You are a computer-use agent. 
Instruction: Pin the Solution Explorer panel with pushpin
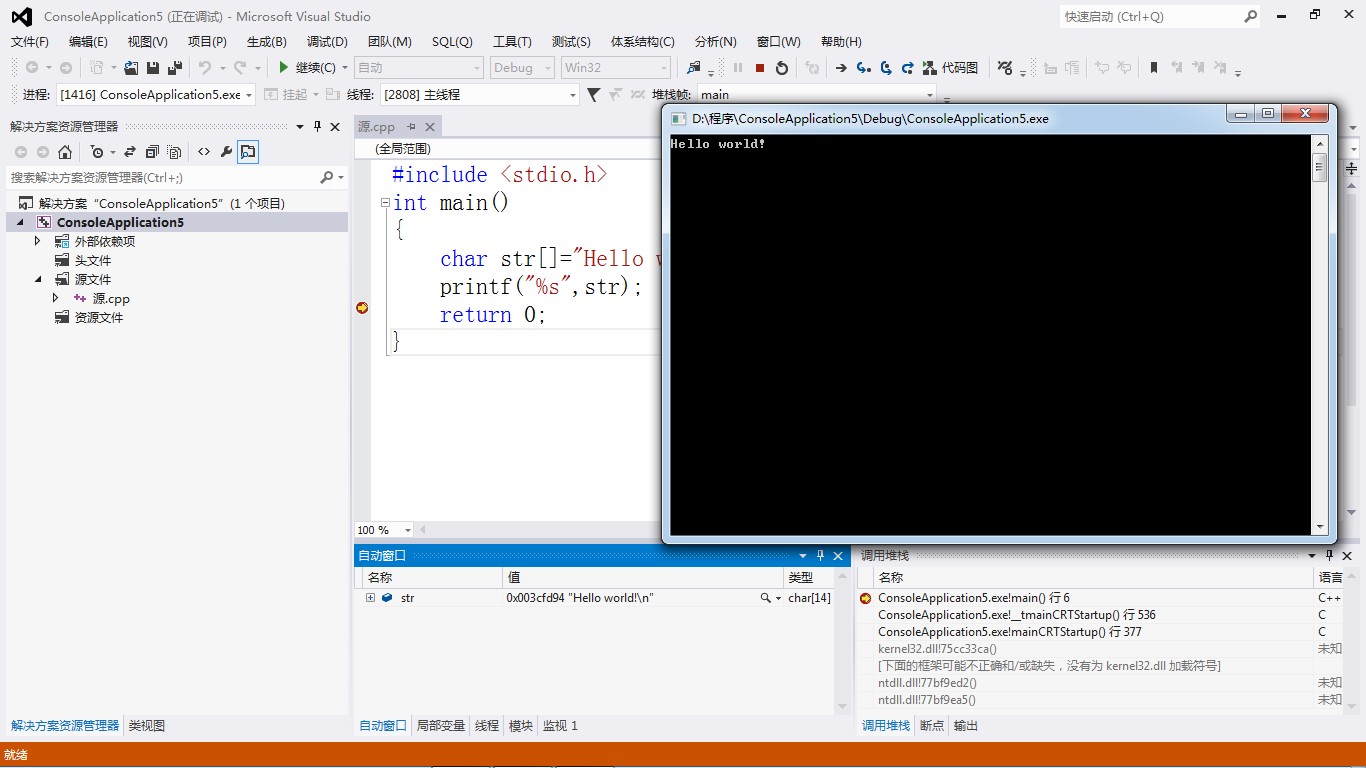click(317, 126)
